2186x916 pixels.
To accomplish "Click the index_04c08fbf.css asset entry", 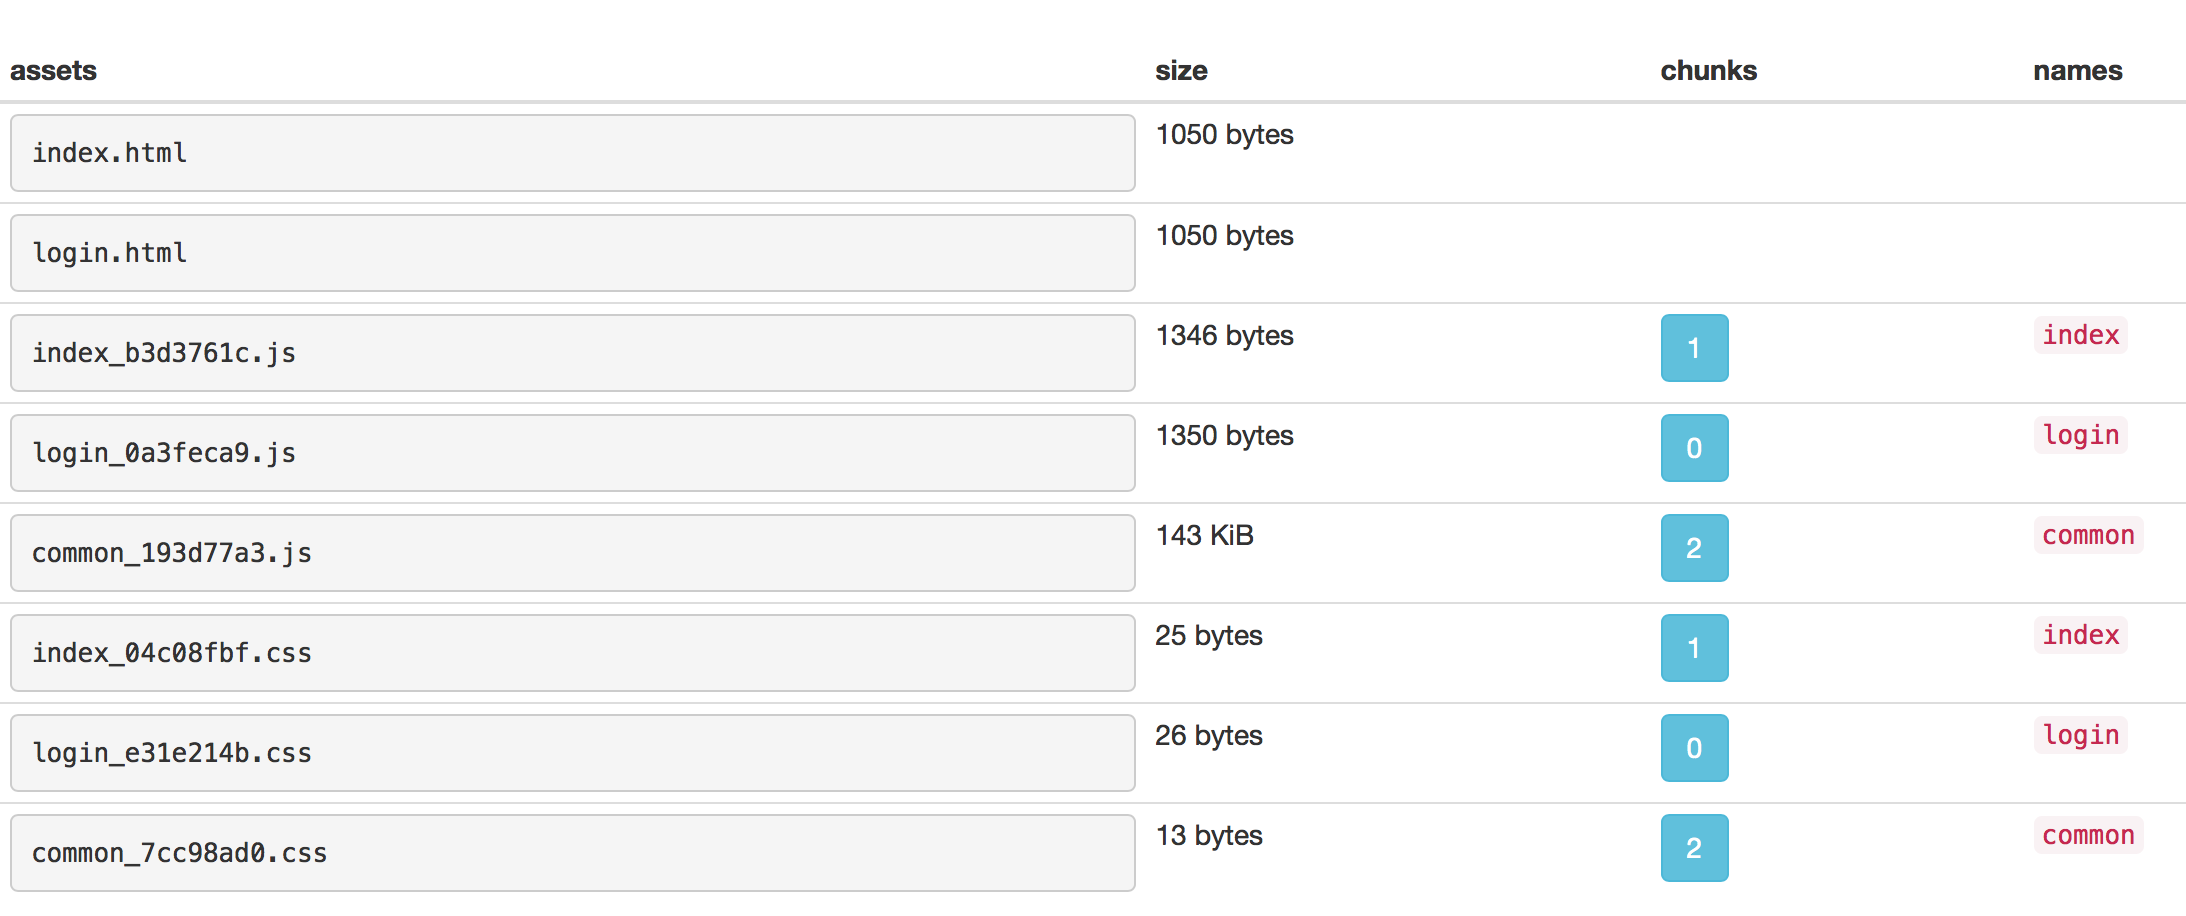I will (x=572, y=653).
